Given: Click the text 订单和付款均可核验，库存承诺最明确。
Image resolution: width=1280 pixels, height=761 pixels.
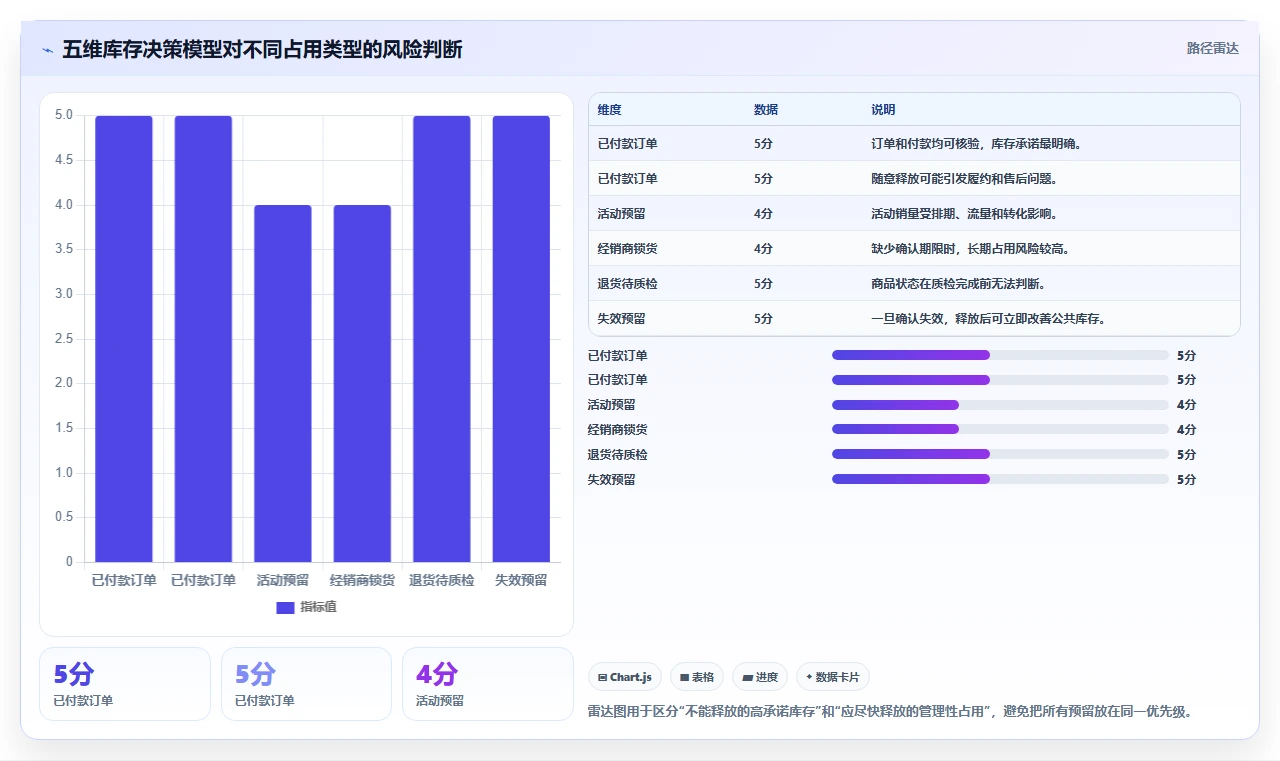Looking at the screenshot, I should (978, 144).
